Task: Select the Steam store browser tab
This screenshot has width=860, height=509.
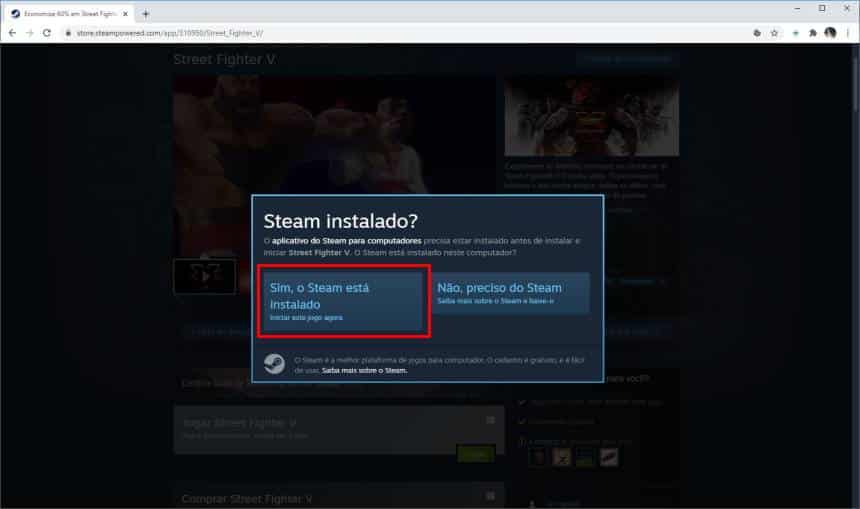Action: pos(69,14)
